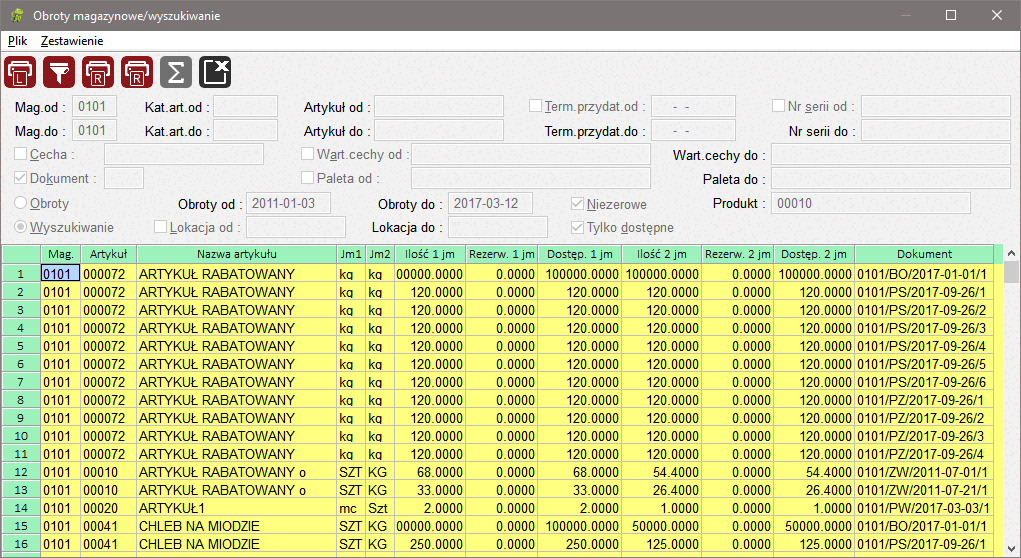Click the scrollbar up arrow of table
Screen dimensions: 1021x558
[x=1011, y=254]
